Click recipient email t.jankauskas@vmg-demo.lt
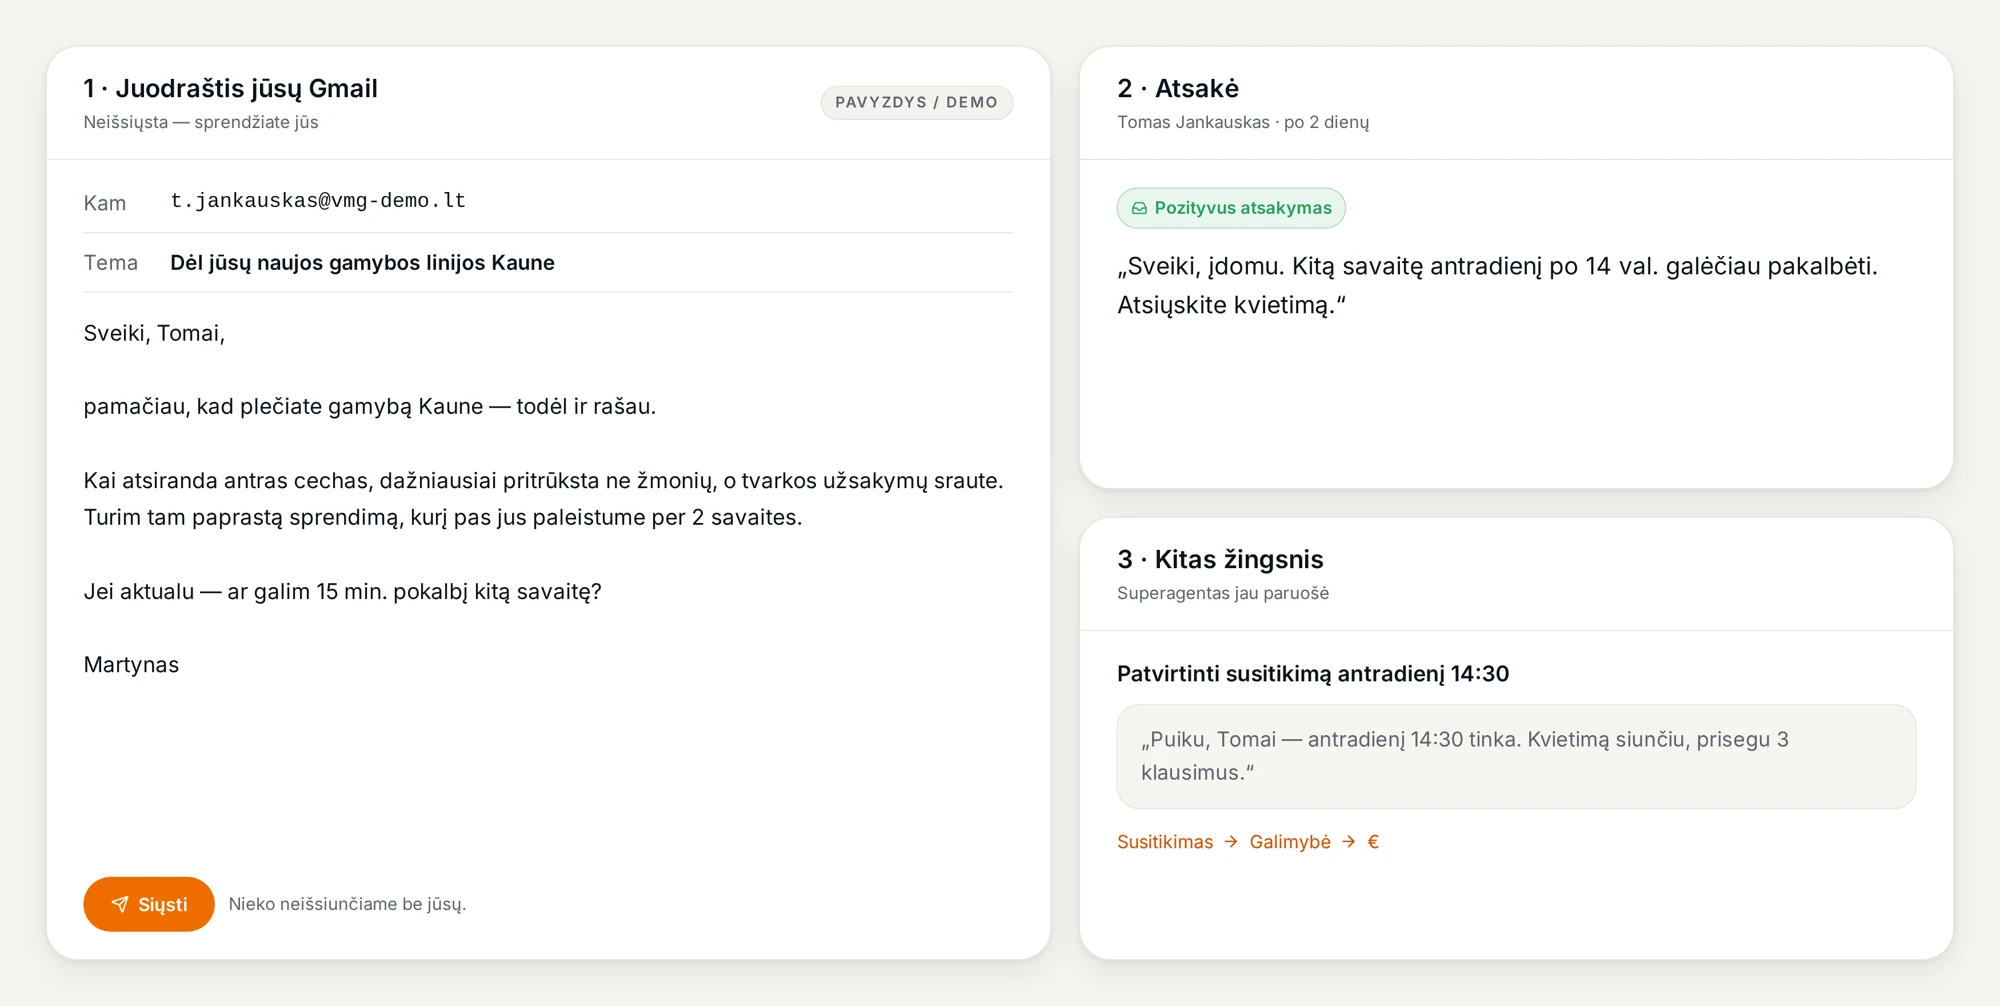 (x=318, y=201)
